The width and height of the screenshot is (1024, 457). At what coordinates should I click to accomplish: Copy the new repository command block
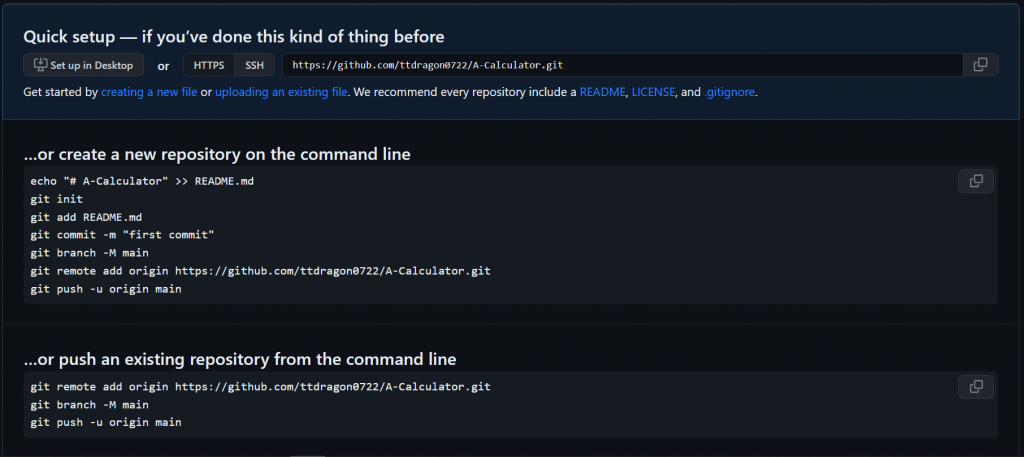click(976, 181)
